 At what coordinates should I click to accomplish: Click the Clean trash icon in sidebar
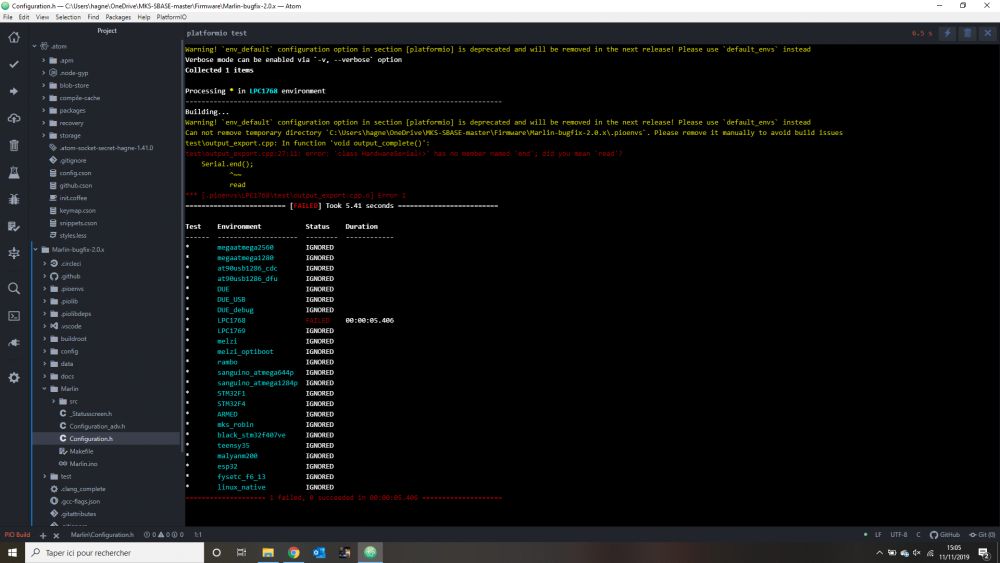13,145
